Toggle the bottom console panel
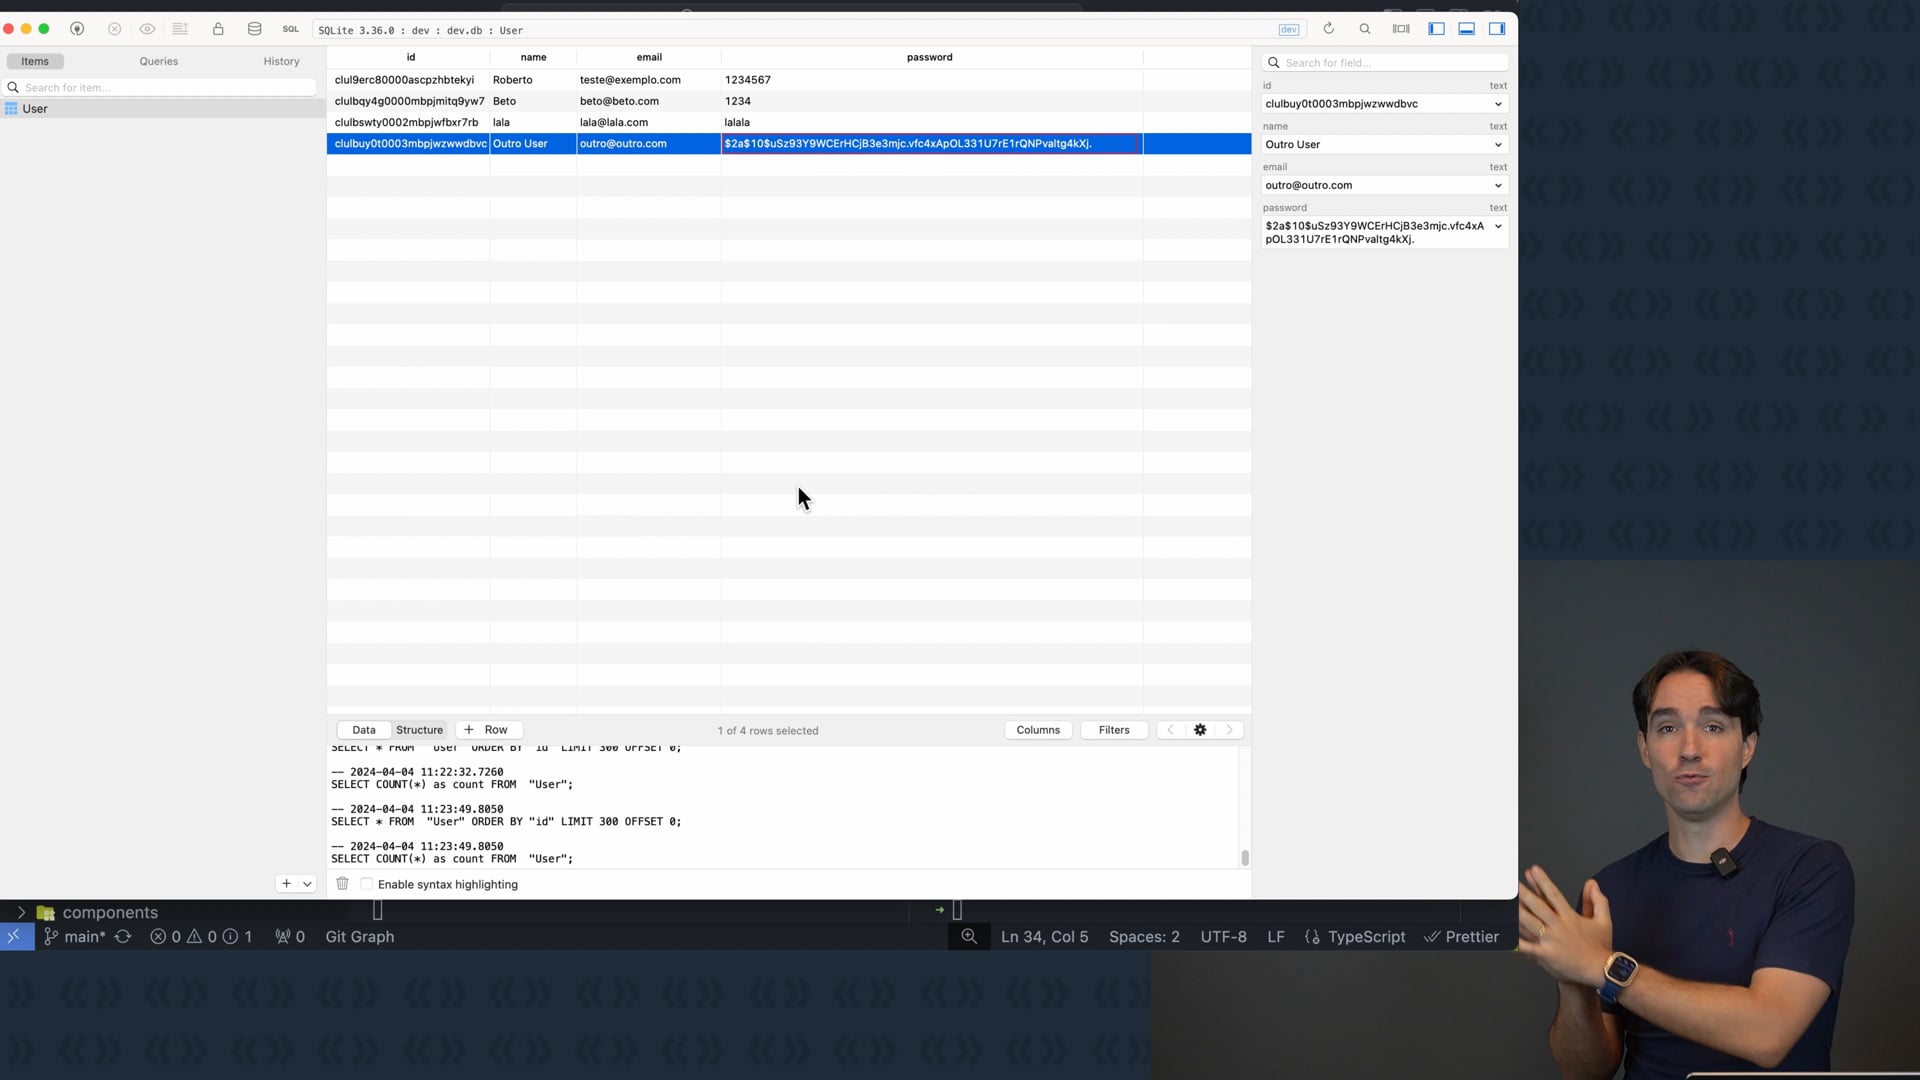This screenshot has width=1920, height=1080. coord(1466,29)
